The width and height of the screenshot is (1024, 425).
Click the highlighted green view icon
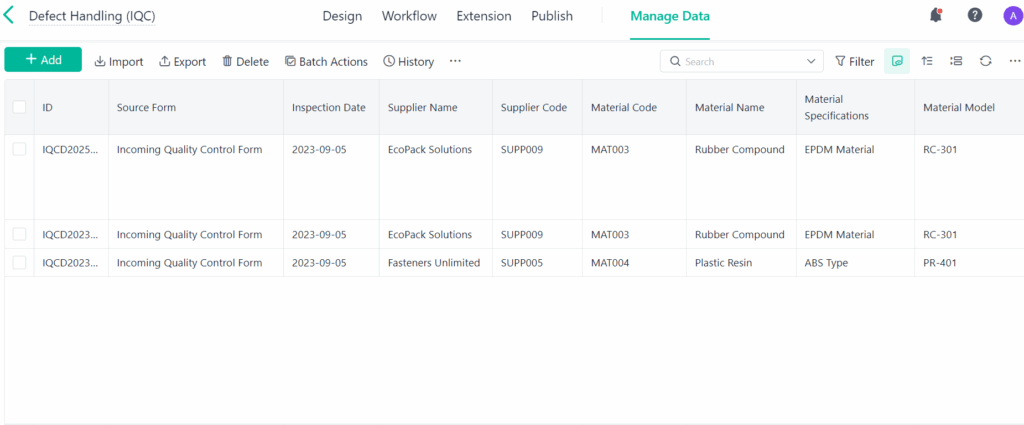click(897, 61)
